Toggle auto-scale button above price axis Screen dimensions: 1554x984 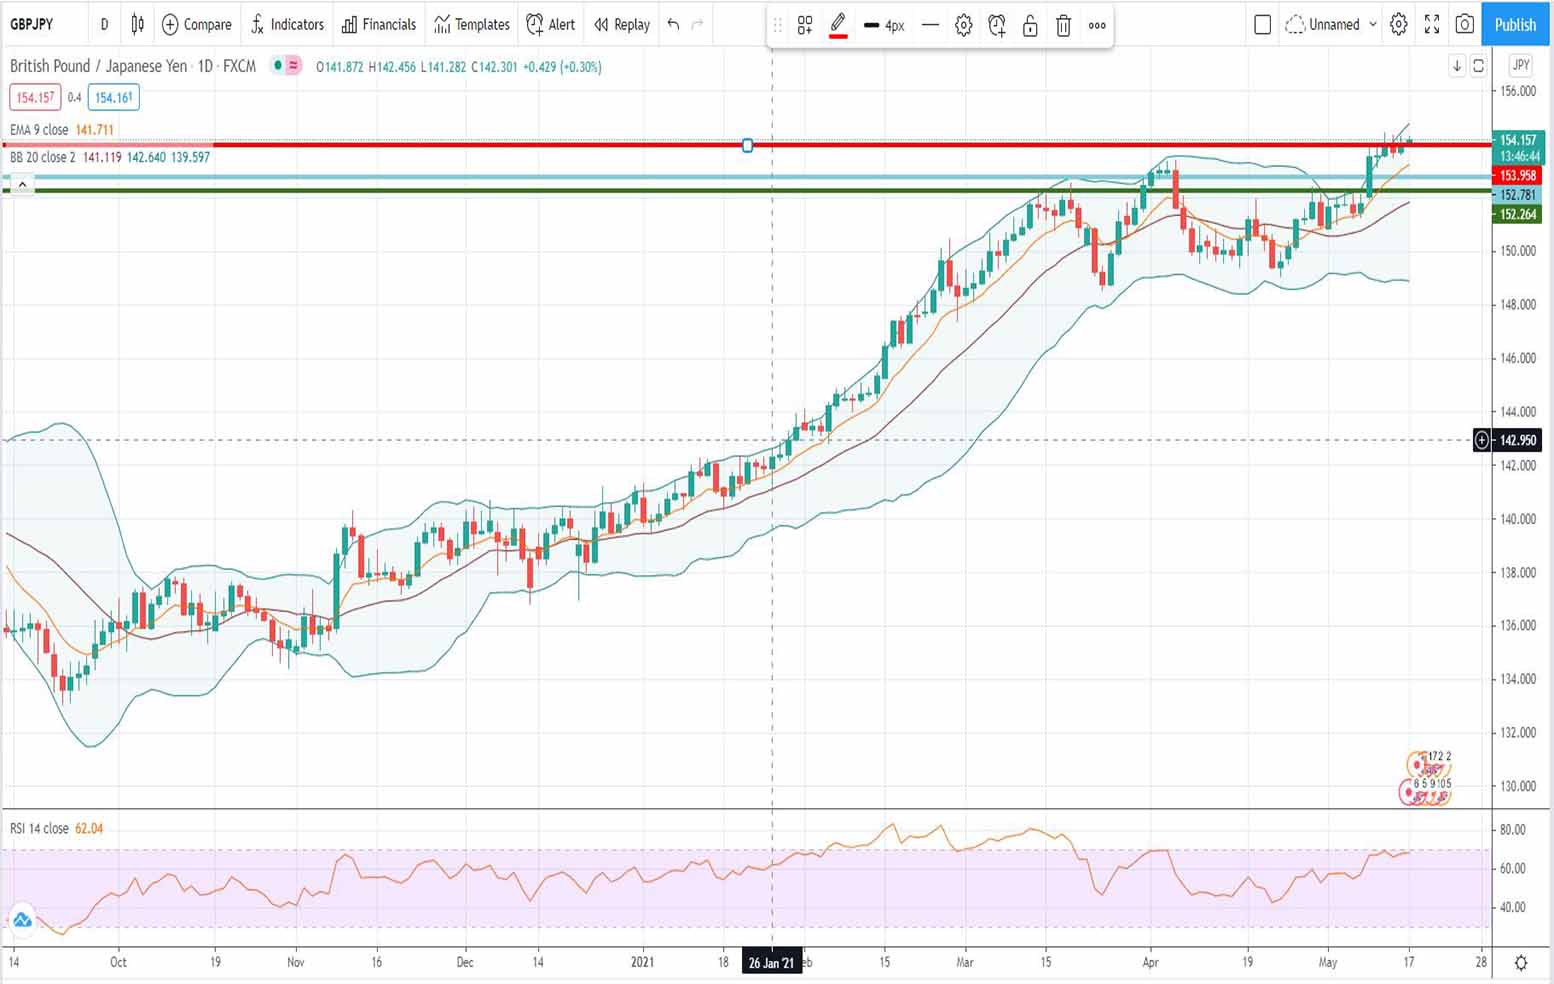[x=1478, y=66]
